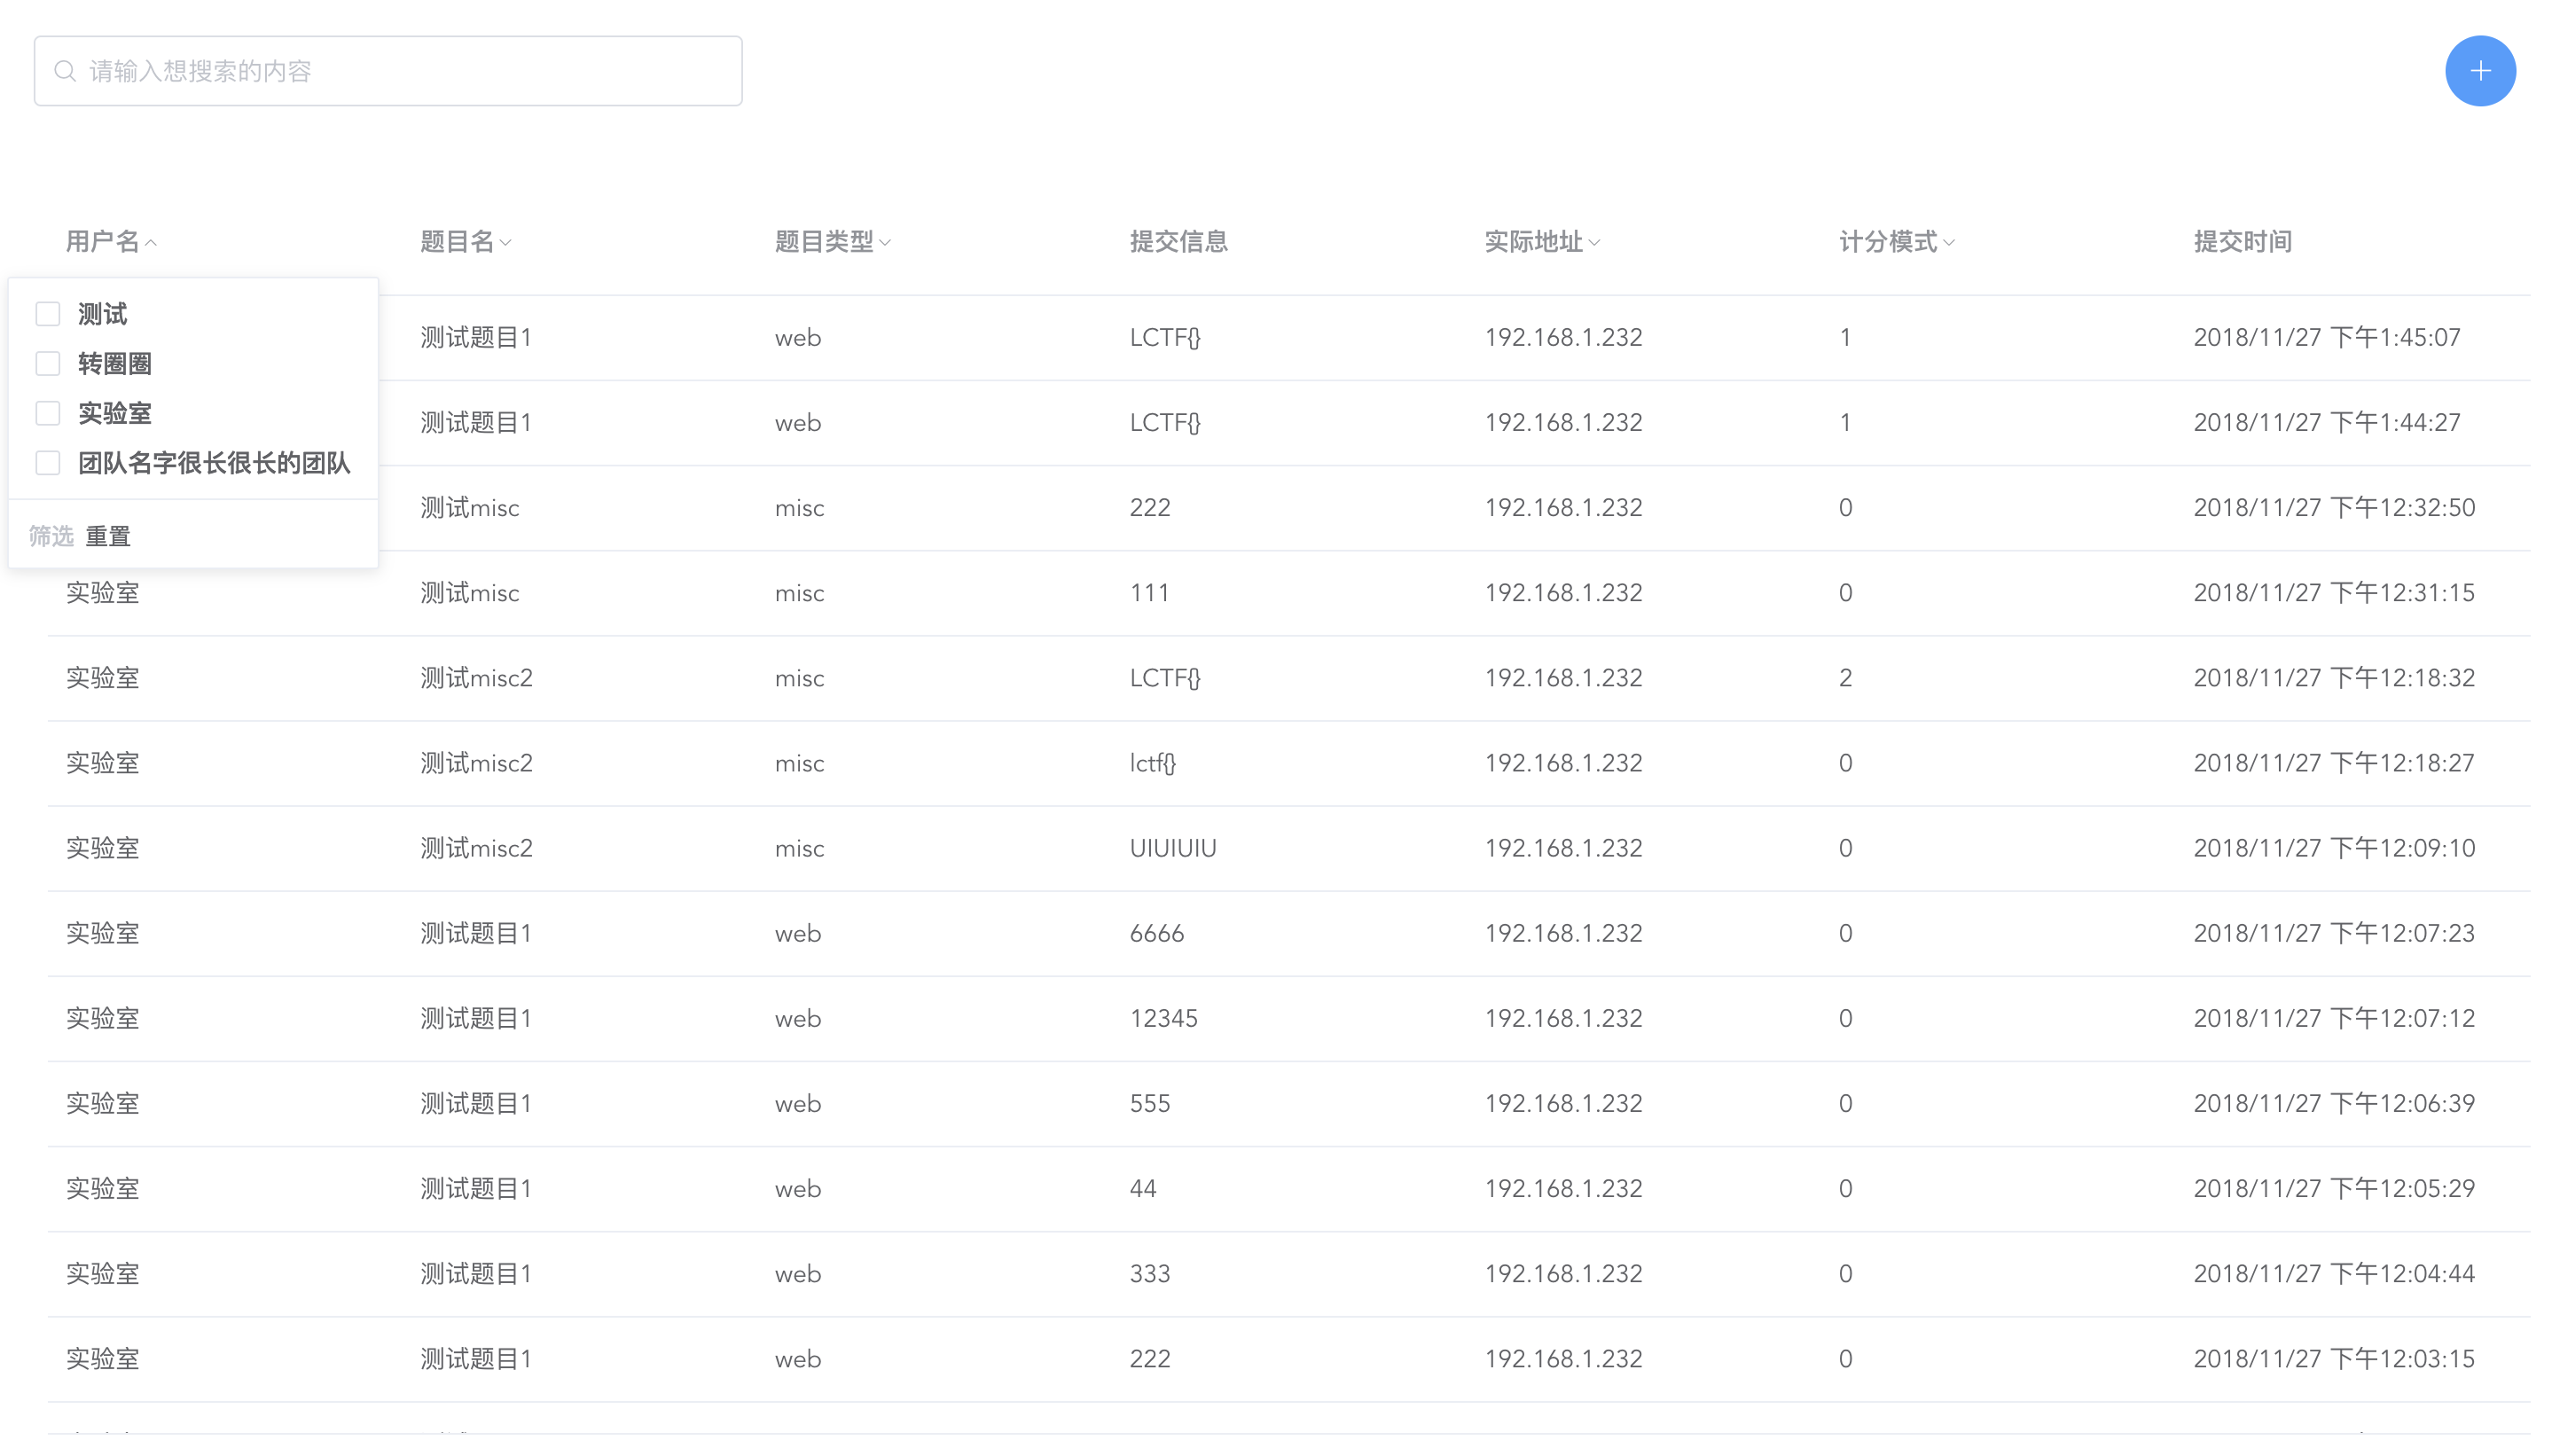Check the 测试 filter checkbox
2552x1456 pixels.
point(48,314)
